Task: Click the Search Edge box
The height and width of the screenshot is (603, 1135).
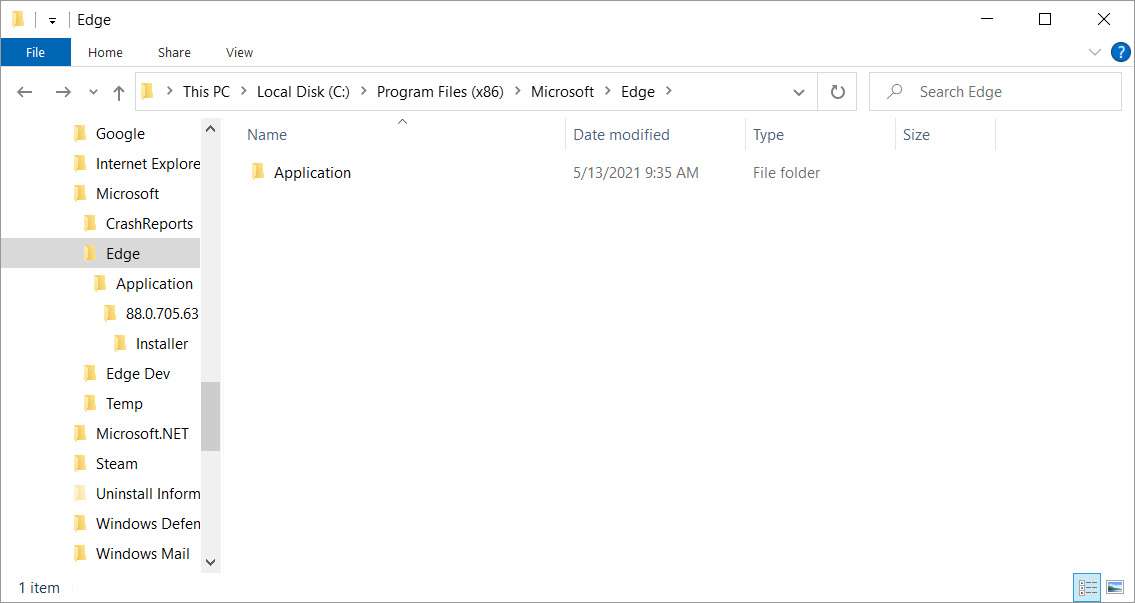Action: pos(995,92)
